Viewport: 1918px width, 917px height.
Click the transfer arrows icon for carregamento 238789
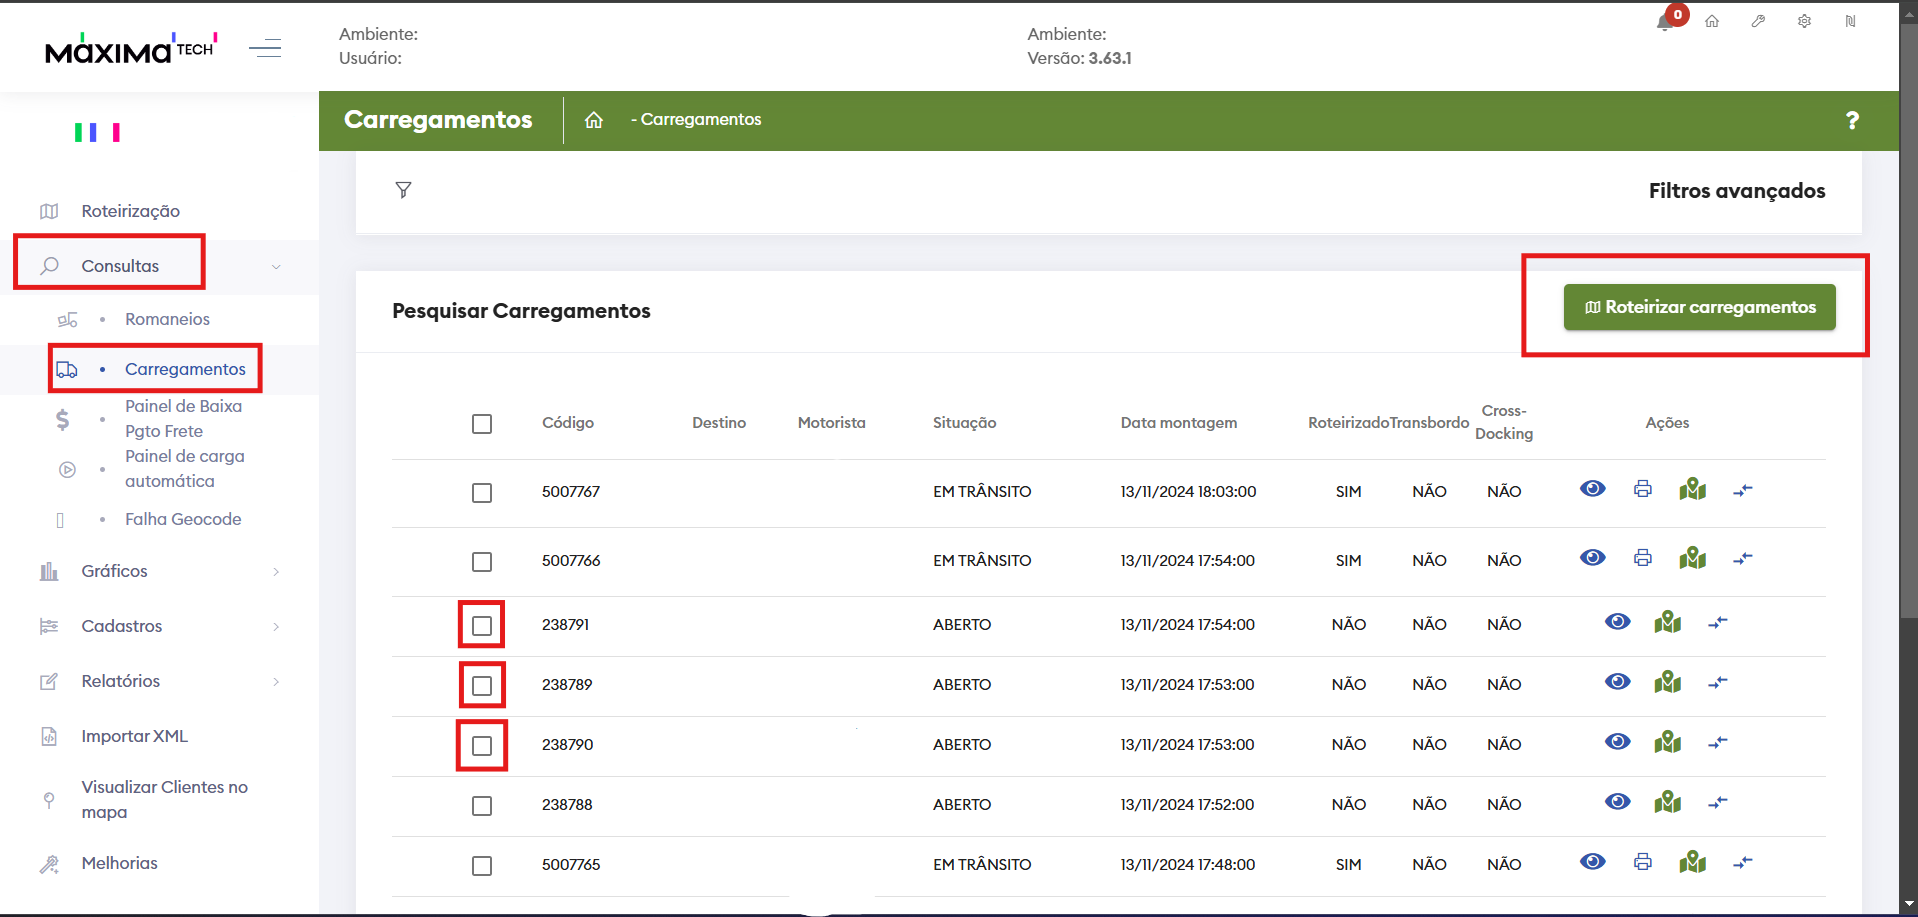1717,683
